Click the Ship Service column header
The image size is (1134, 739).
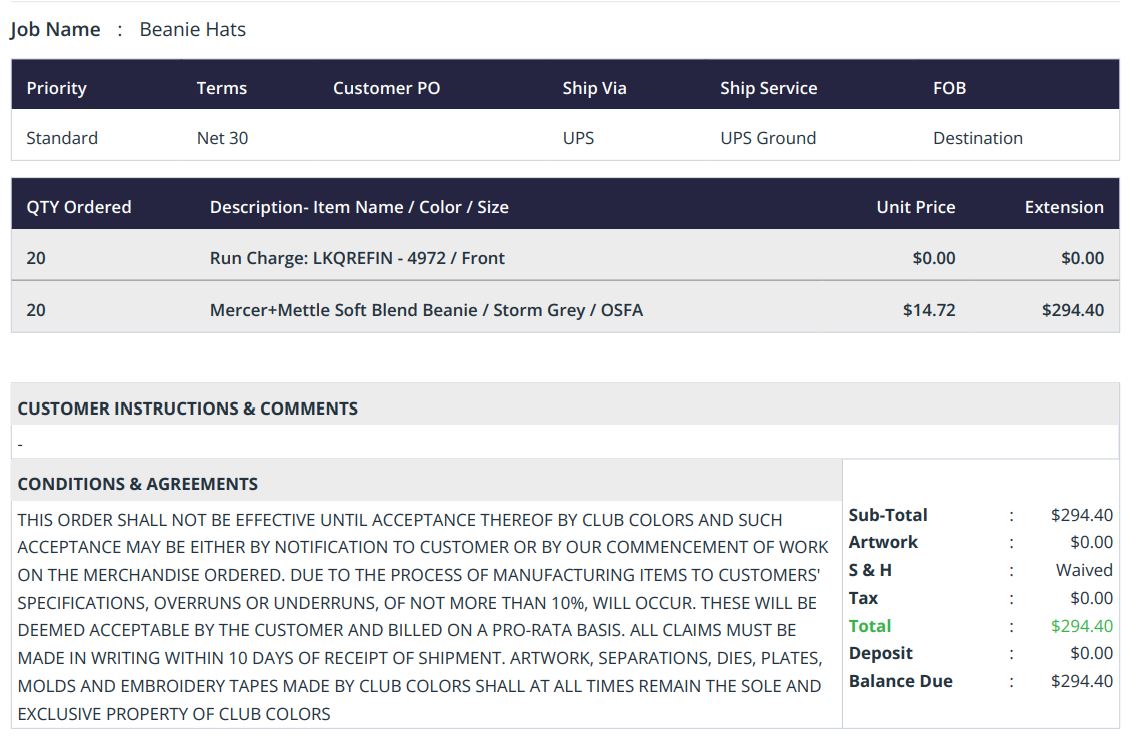(768, 88)
